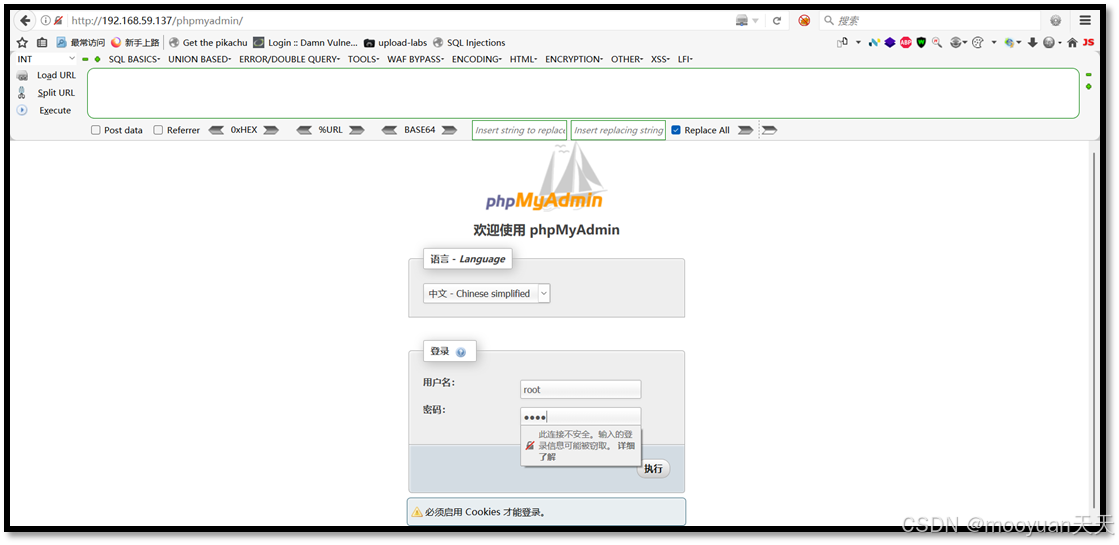
Task: Click the reload page button
Action: pos(777,21)
